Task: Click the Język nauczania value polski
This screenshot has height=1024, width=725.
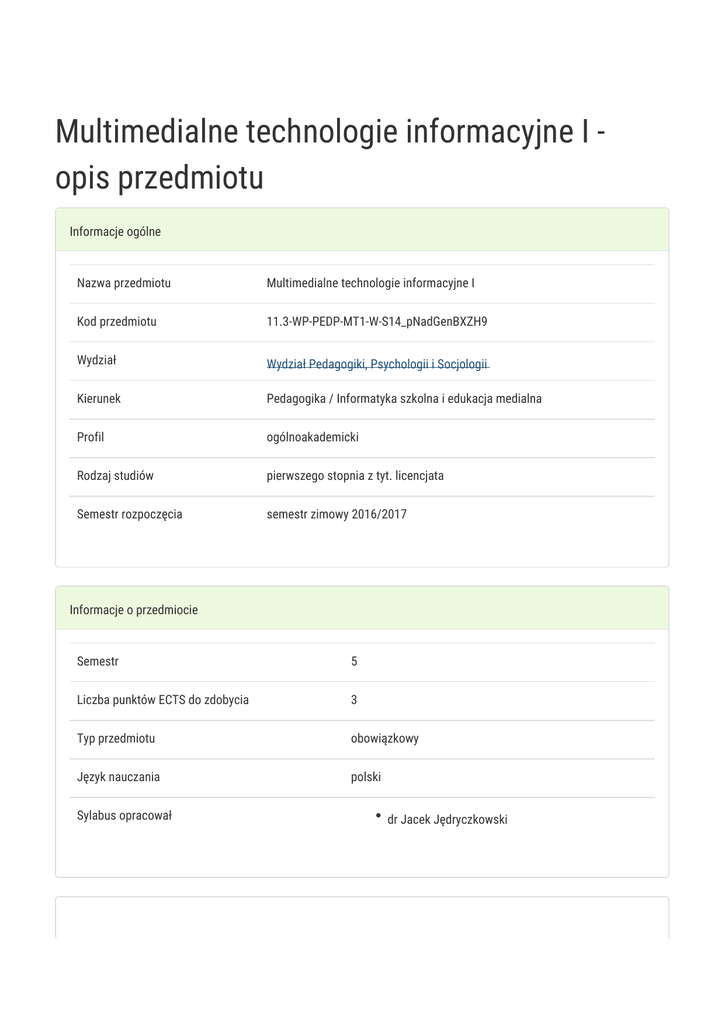Action: click(x=365, y=777)
